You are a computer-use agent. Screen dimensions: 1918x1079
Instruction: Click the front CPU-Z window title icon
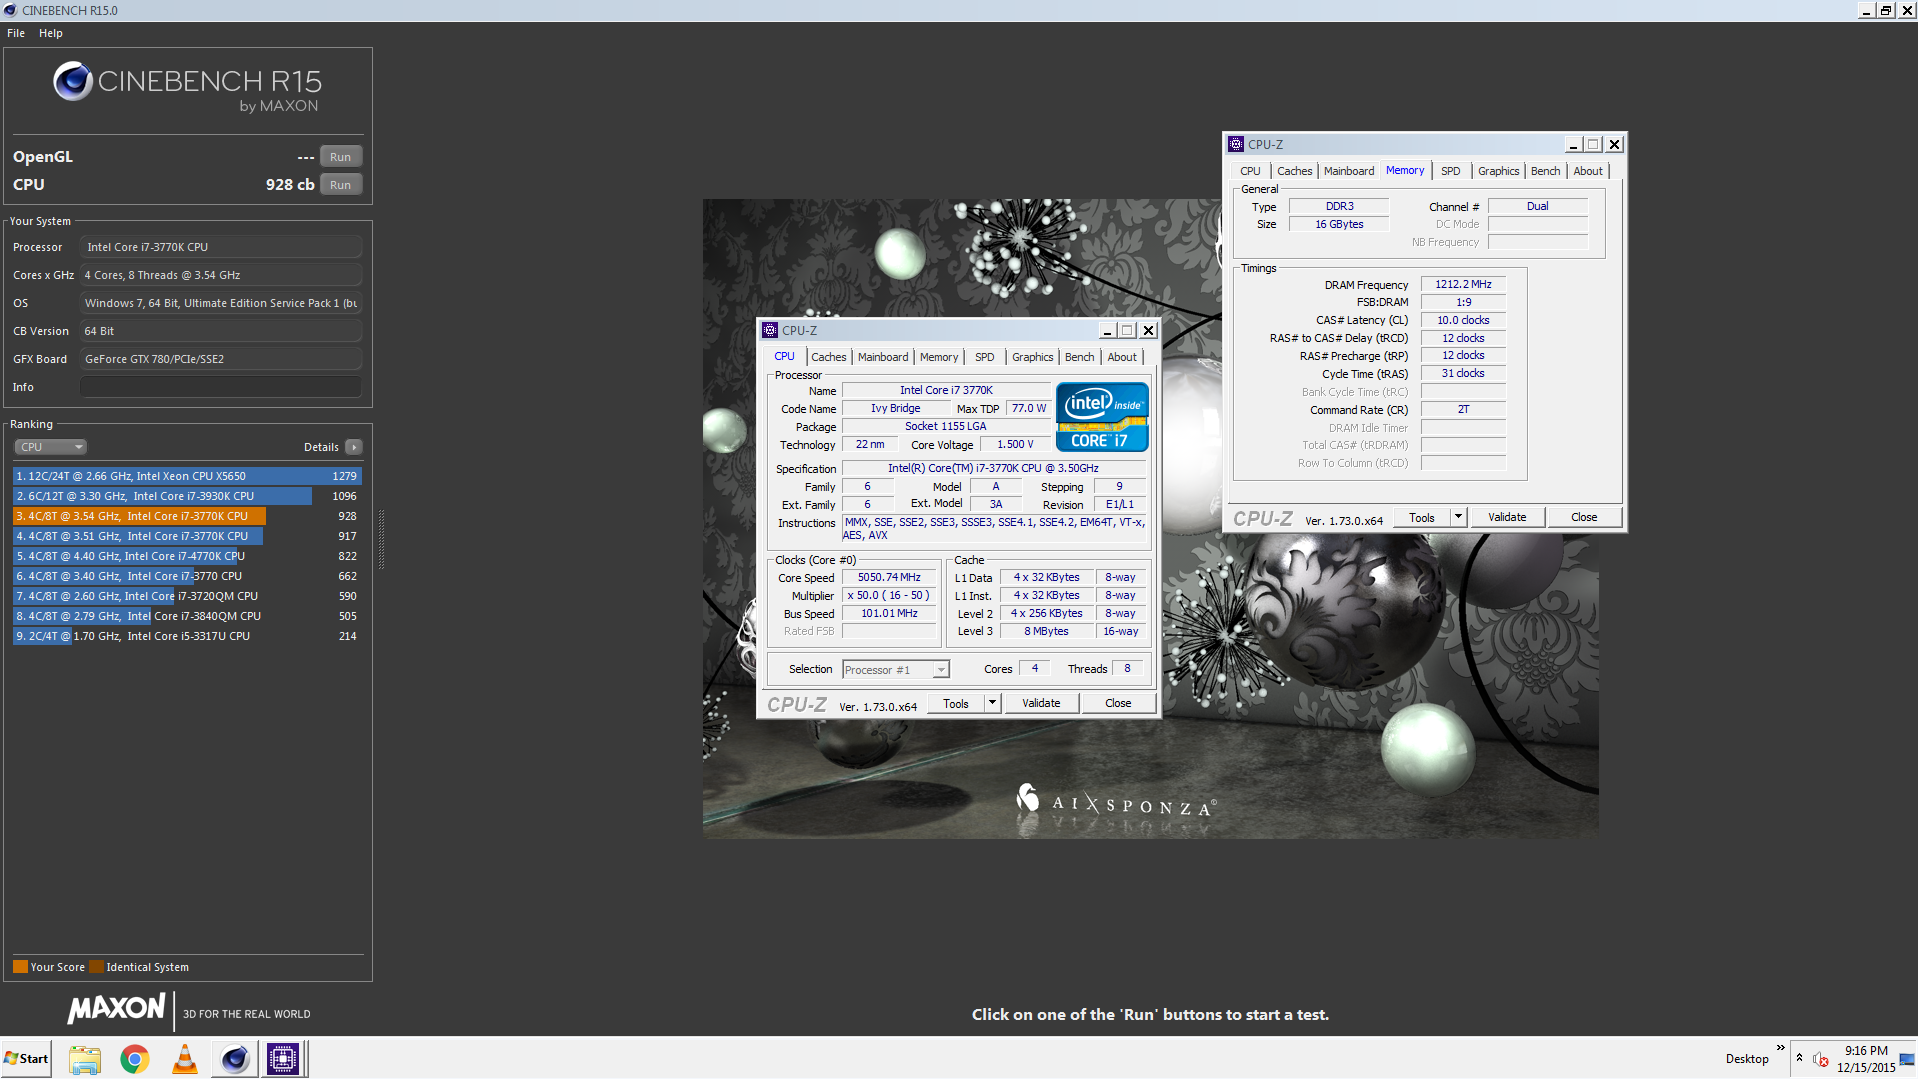tap(770, 331)
